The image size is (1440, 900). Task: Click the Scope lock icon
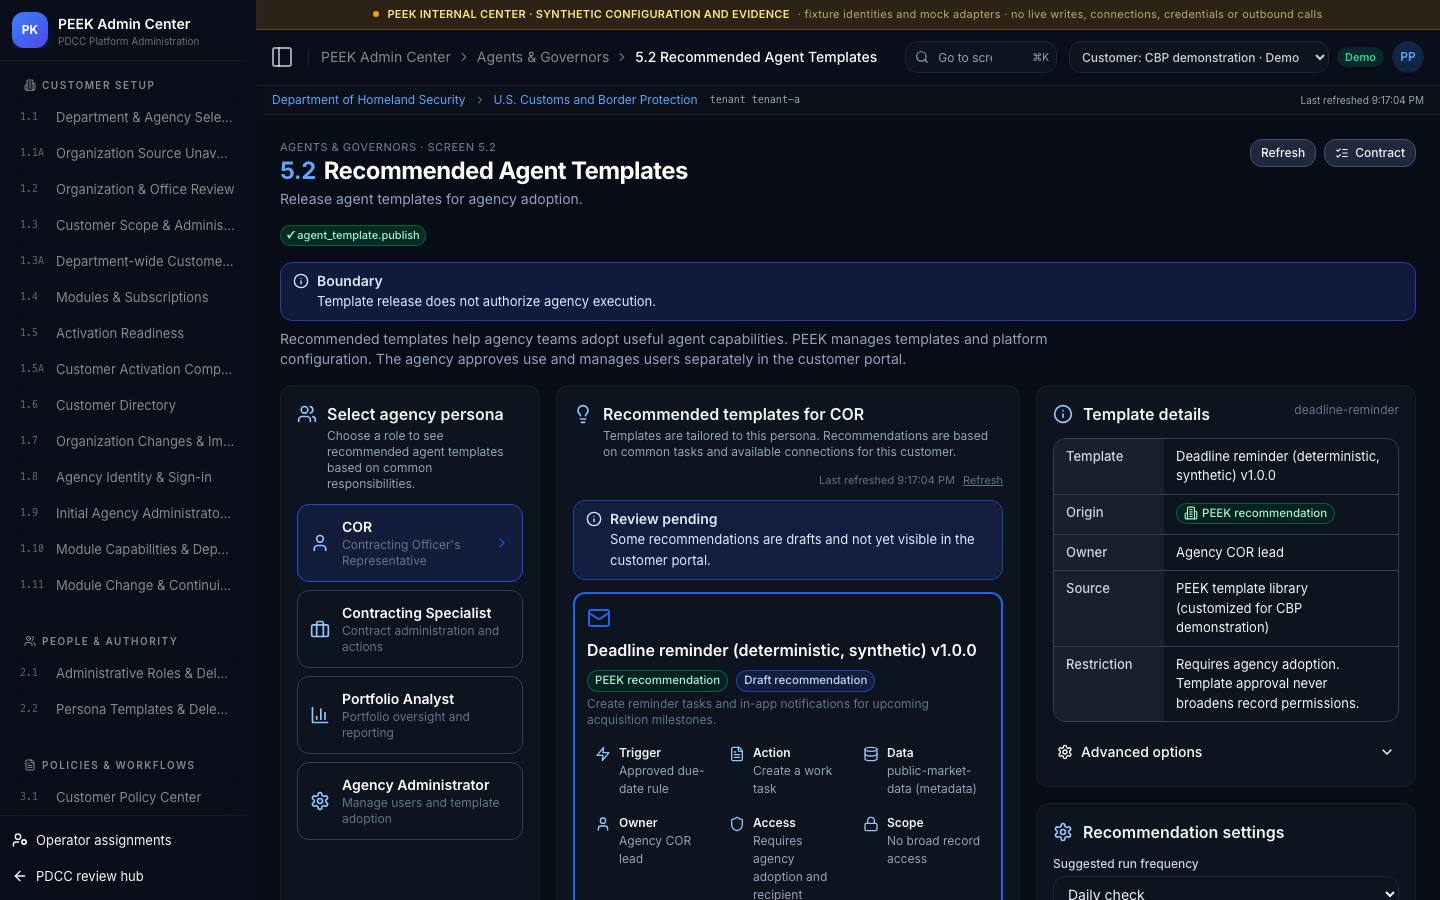pyautogui.click(x=871, y=824)
